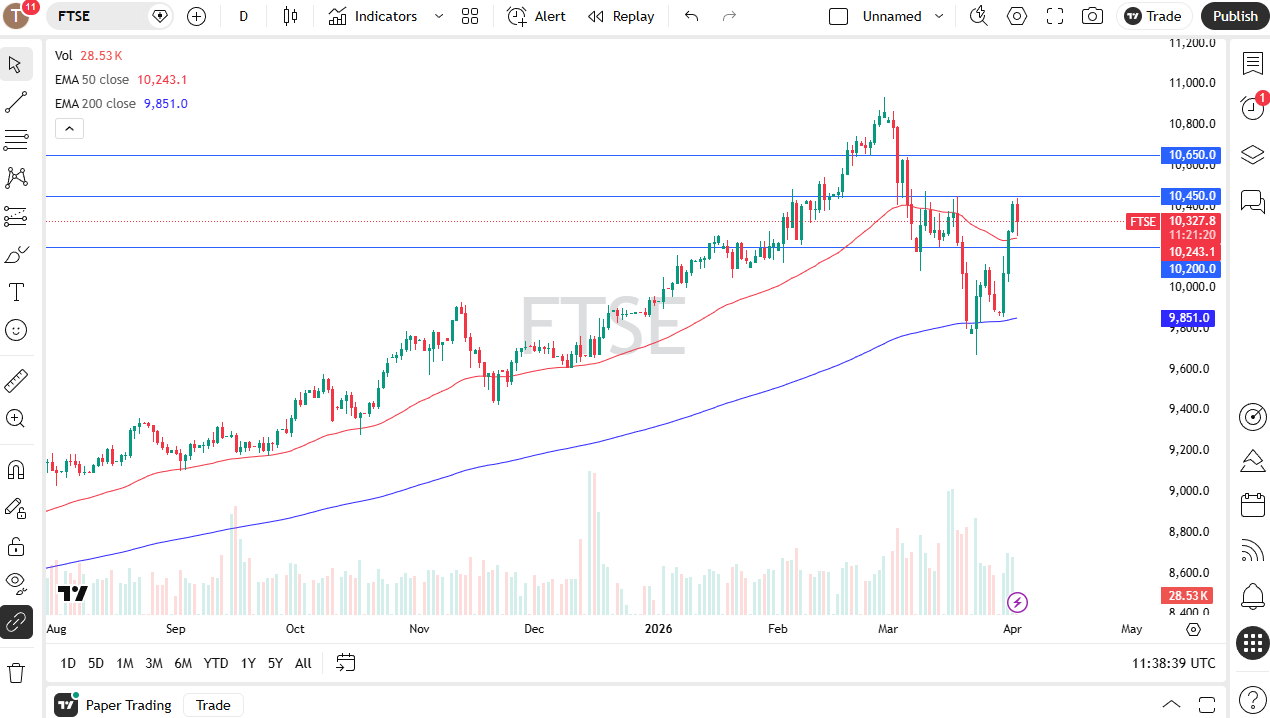Open the alerts panel
Viewport: 1270px width, 718px height.
click(1252, 108)
